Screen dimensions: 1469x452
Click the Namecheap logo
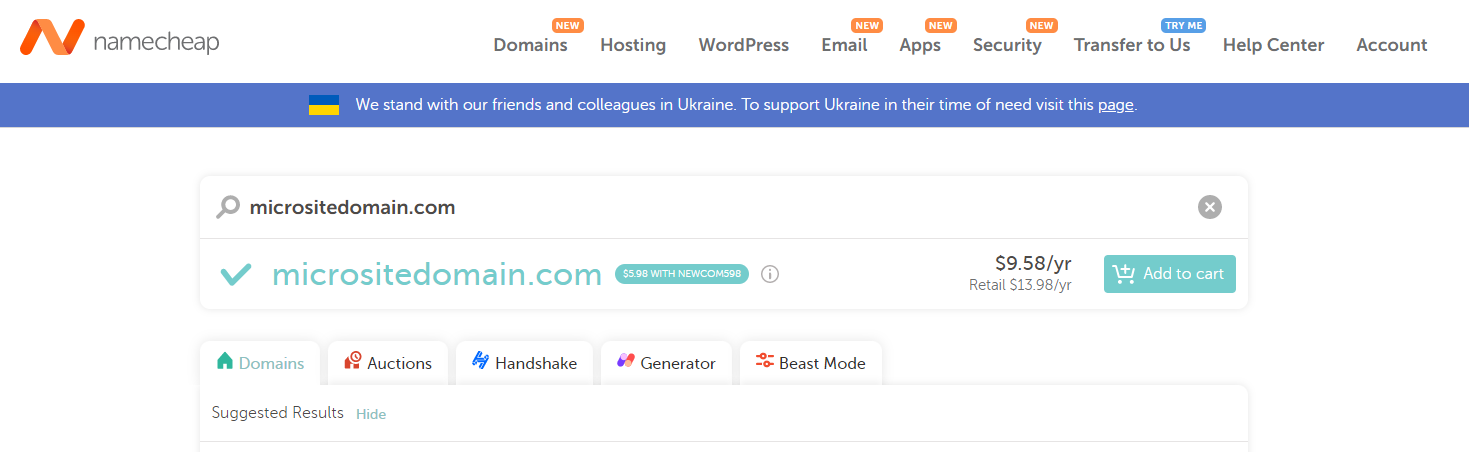[120, 40]
